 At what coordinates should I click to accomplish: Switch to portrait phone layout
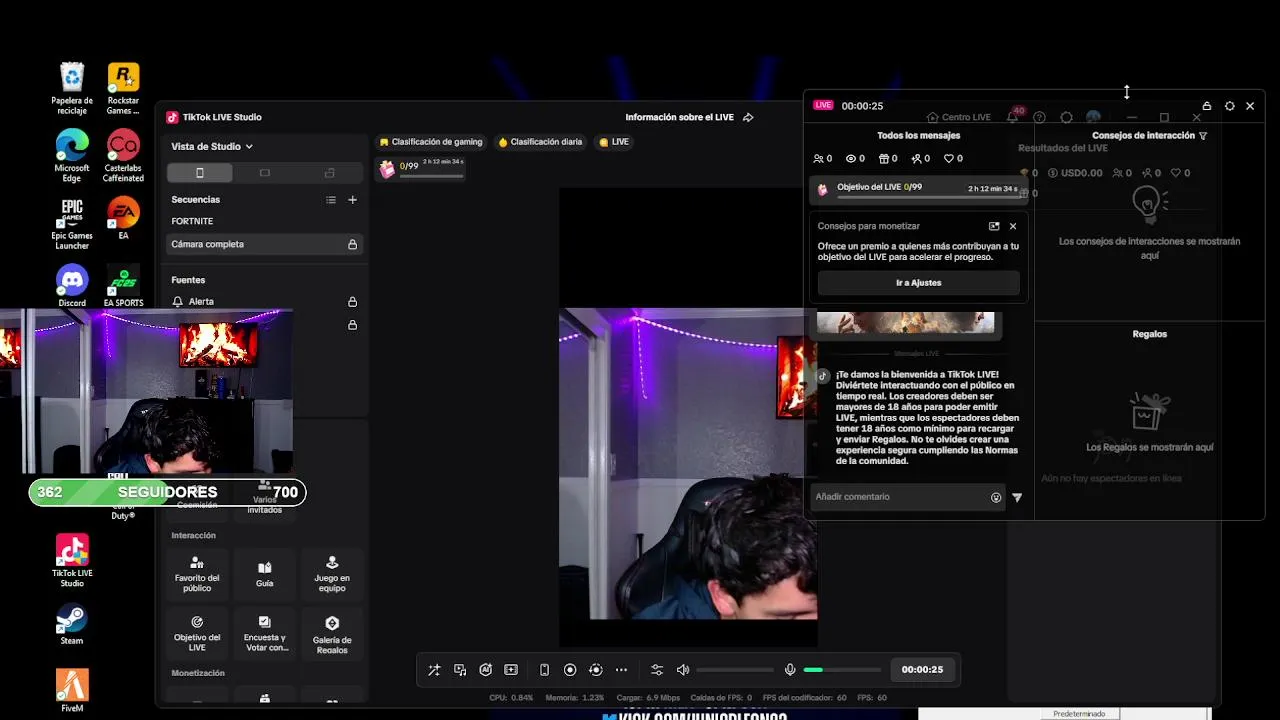click(200, 173)
